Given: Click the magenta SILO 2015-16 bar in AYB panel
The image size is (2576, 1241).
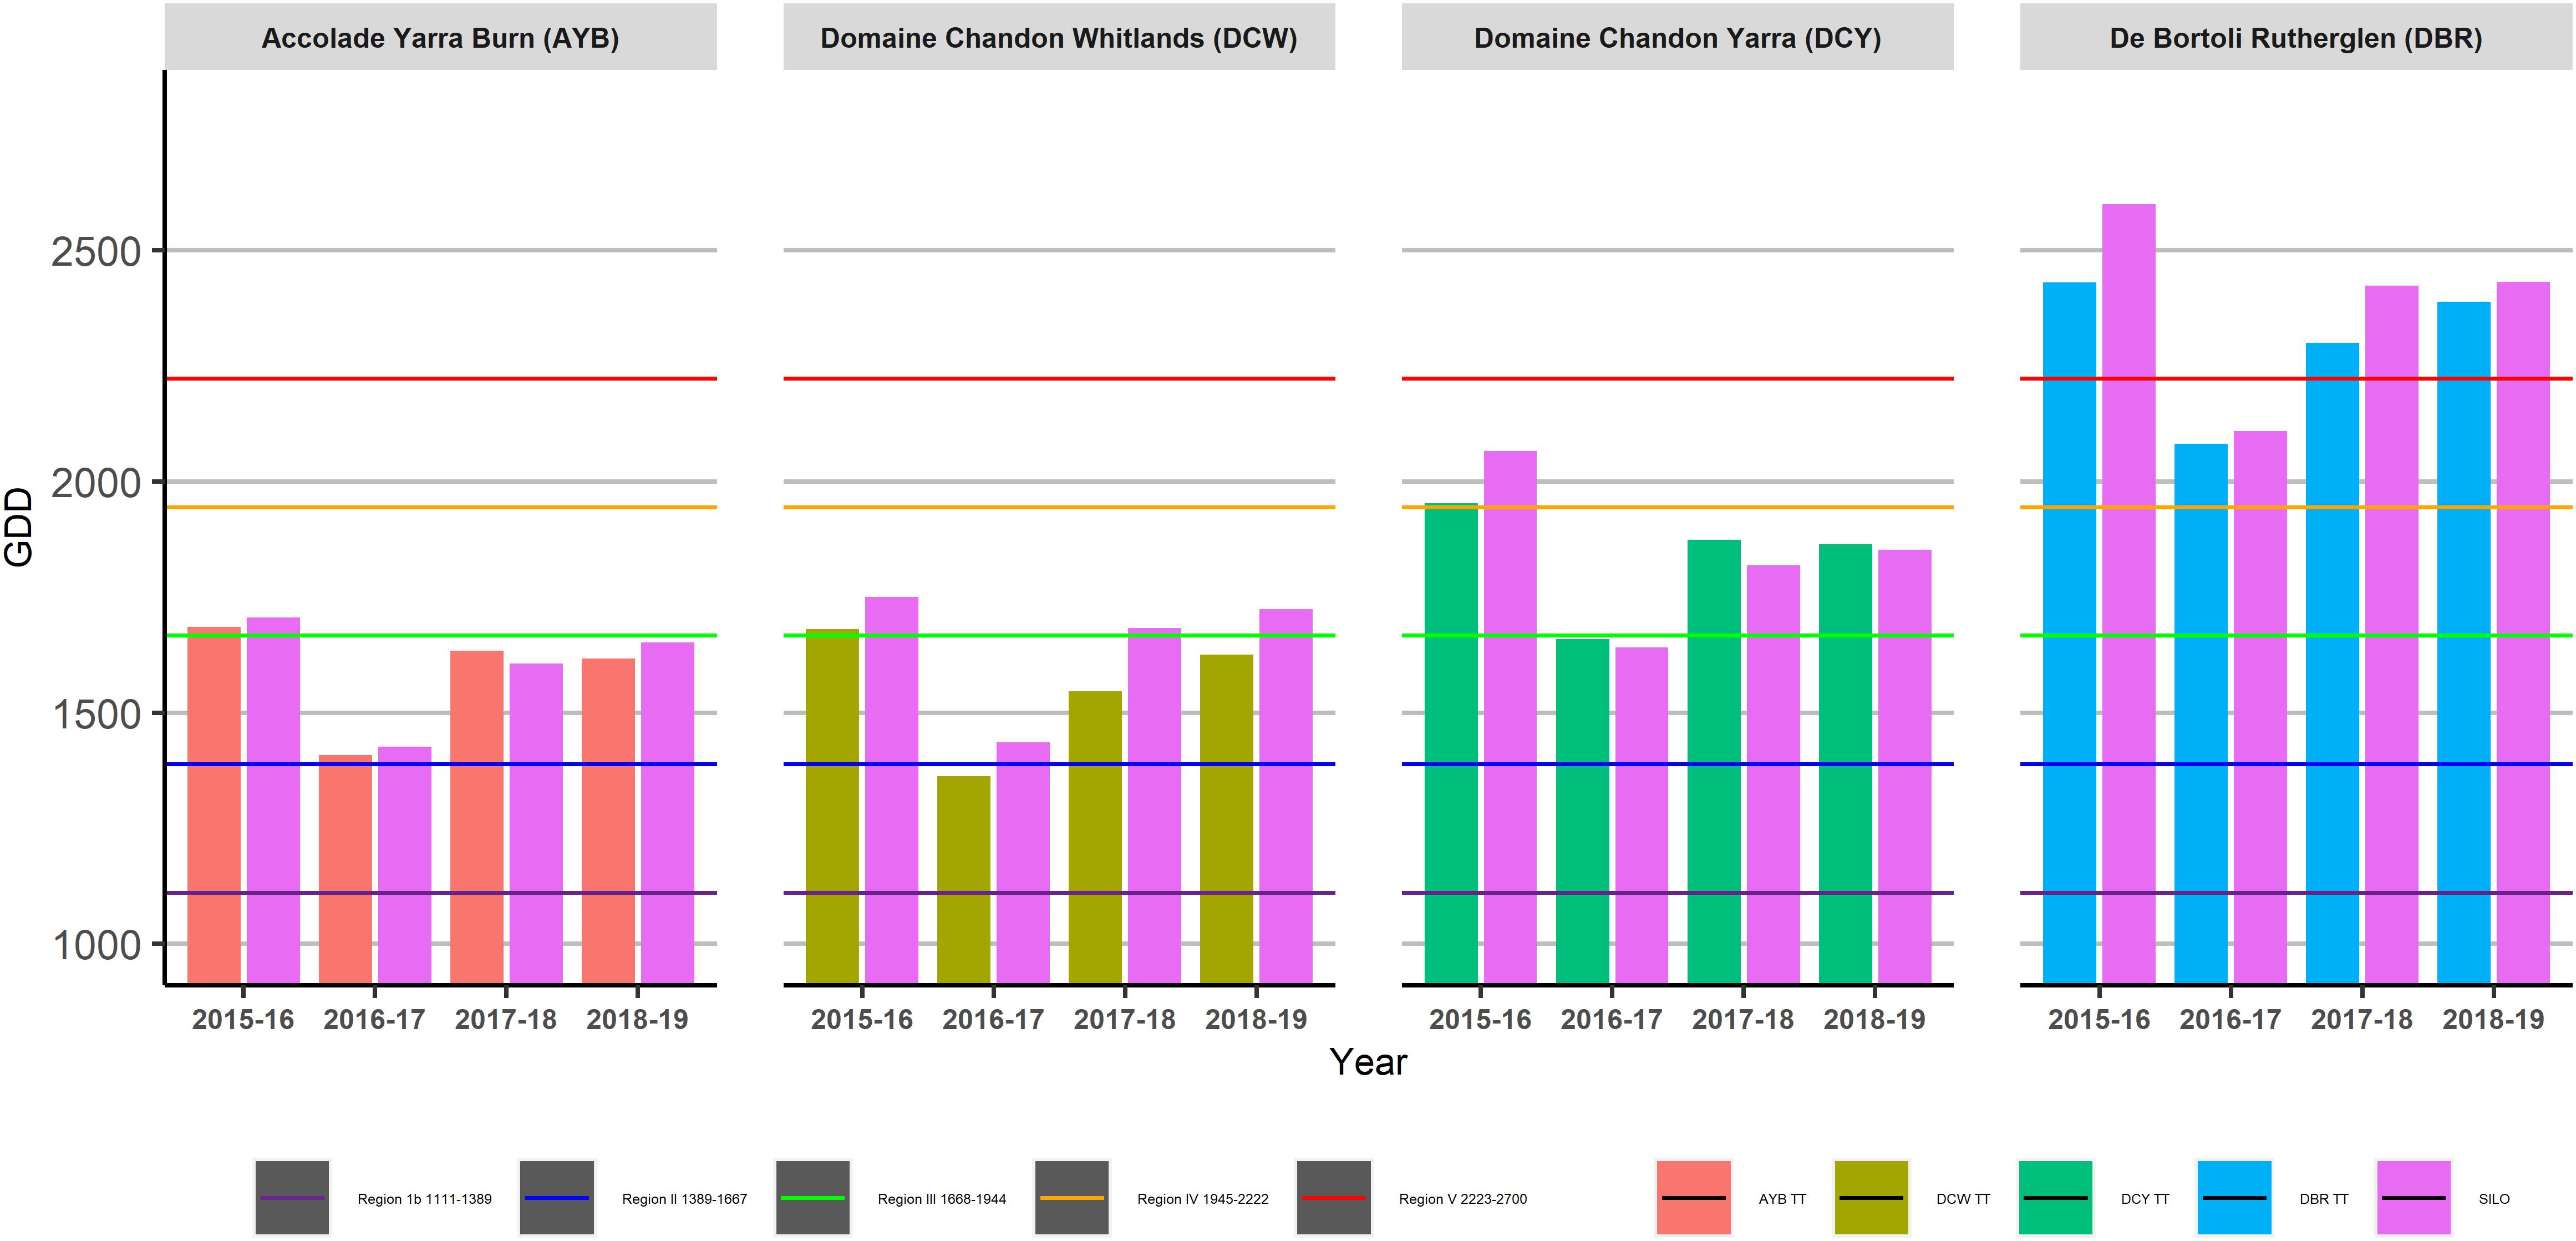Looking at the screenshot, I should coord(273,800).
